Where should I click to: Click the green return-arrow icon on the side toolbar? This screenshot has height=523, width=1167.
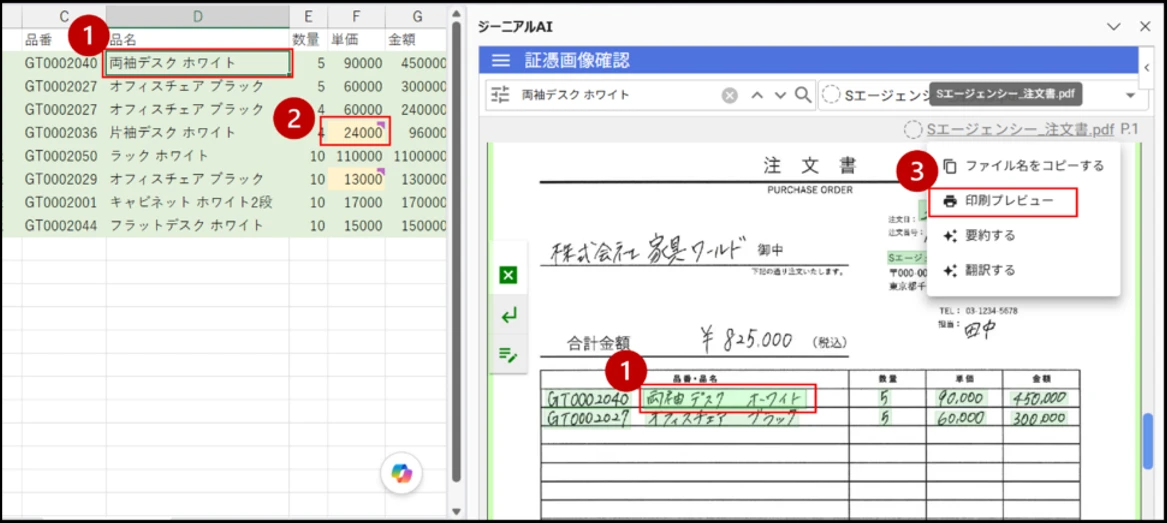[508, 316]
